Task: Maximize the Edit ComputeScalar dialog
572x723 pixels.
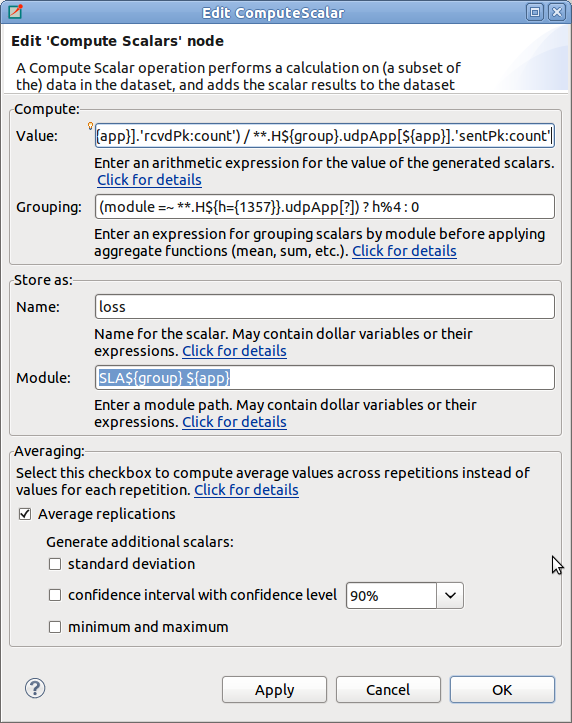Action: pyautogui.click(x=535, y=12)
